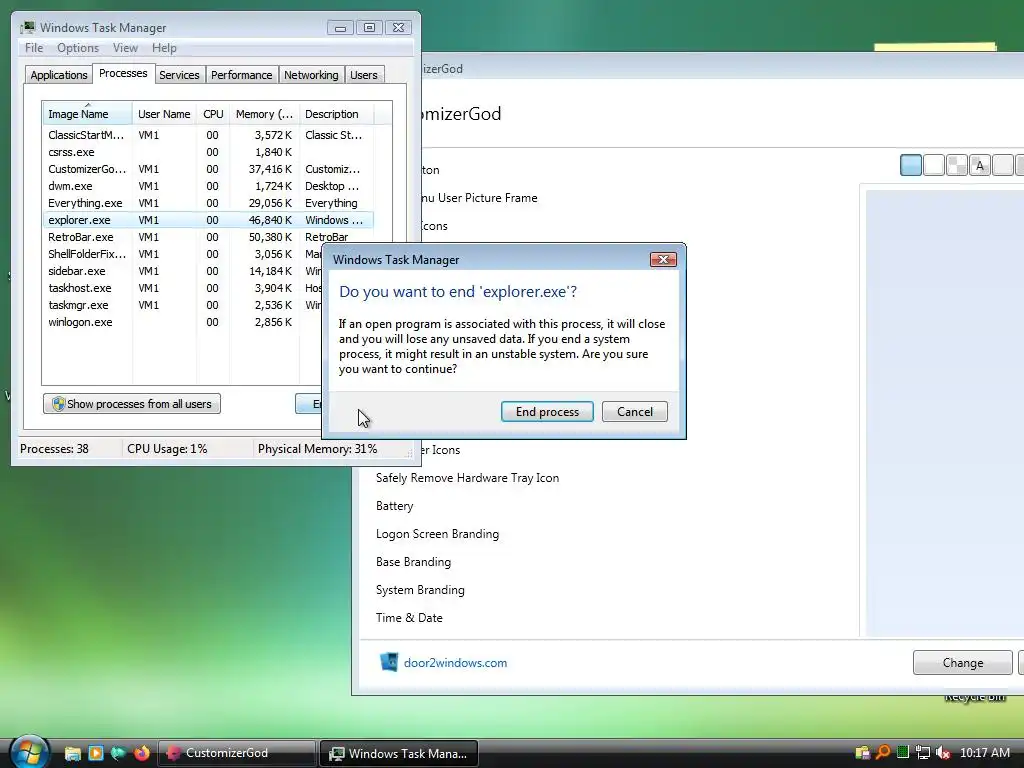Click the Change button in CustomizerGod
The width and height of the screenshot is (1024, 768).
pos(963,662)
